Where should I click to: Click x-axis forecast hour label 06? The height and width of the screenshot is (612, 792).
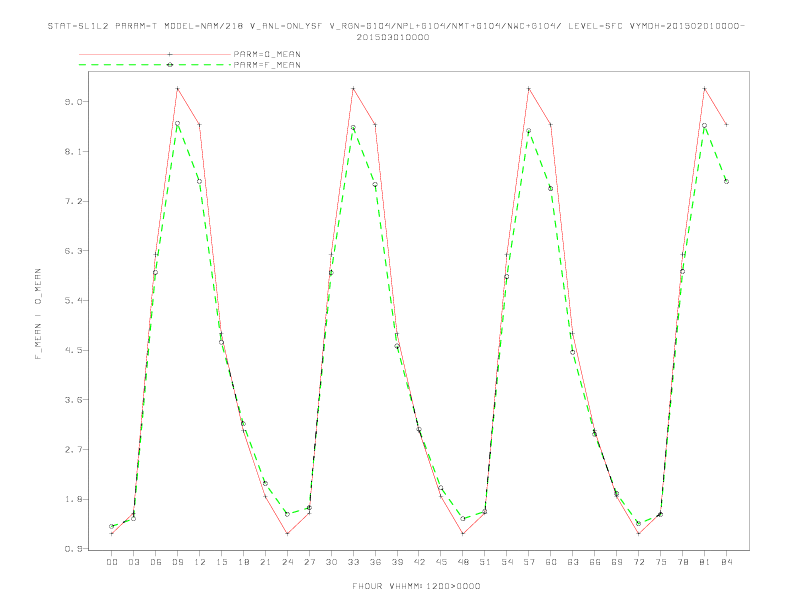[156, 562]
